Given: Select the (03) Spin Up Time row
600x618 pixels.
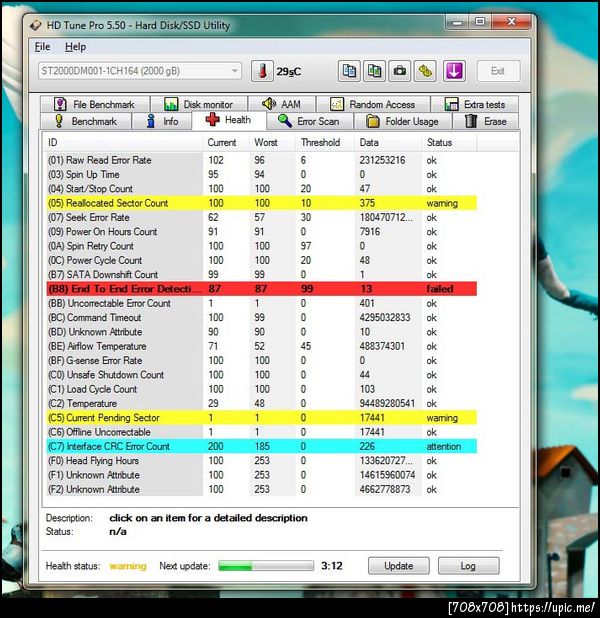Looking at the screenshot, I should (261, 175).
